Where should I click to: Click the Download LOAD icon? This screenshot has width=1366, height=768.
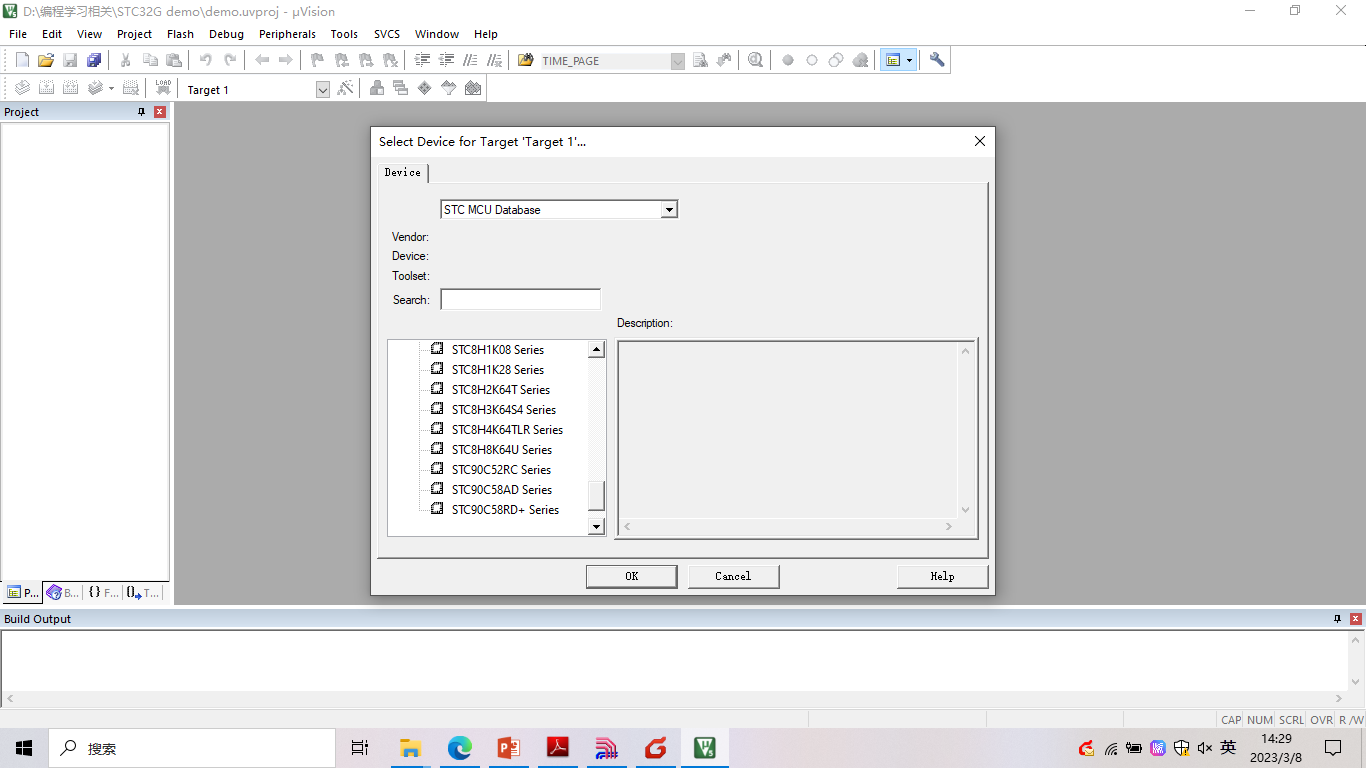click(162, 88)
